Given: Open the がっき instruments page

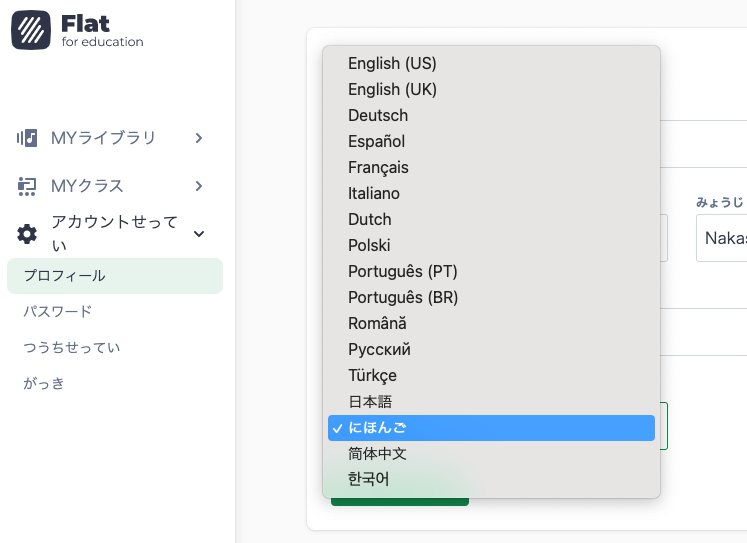Looking at the screenshot, I should tap(44, 384).
